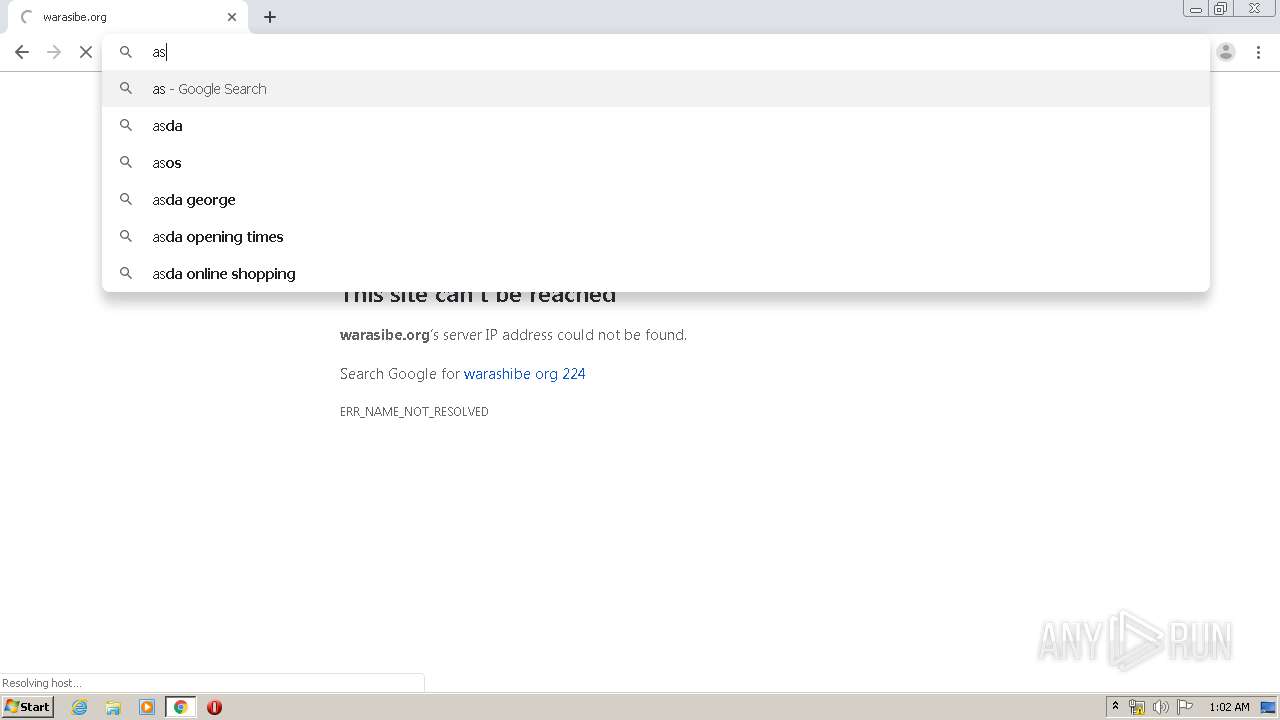Open the Windows Start menu
Image resolution: width=1280 pixels, height=720 pixels.
(x=28, y=707)
